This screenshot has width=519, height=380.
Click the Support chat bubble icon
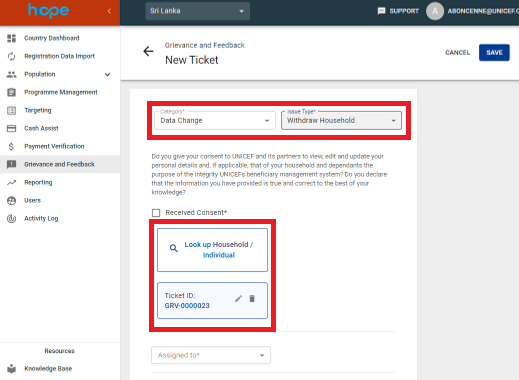[x=381, y=11]
